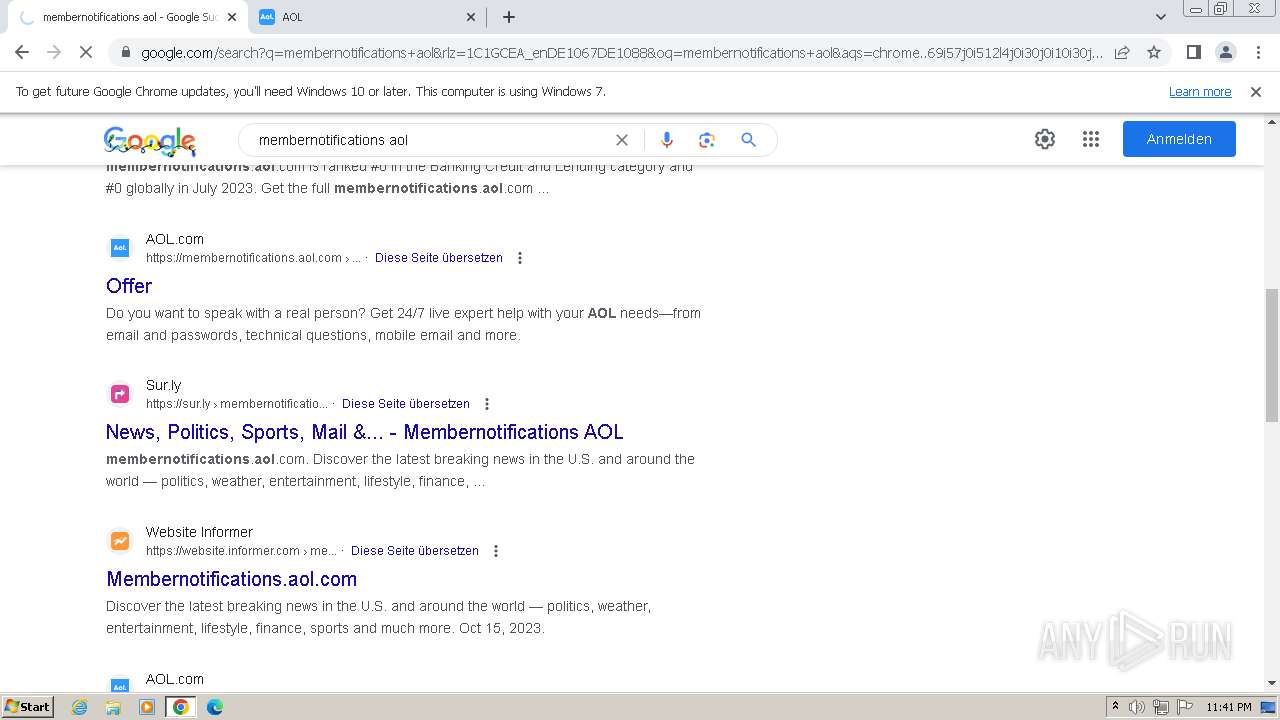
Task: Launch Microsoft Edge from the taskbar
Action: click(x=215, y=707)
